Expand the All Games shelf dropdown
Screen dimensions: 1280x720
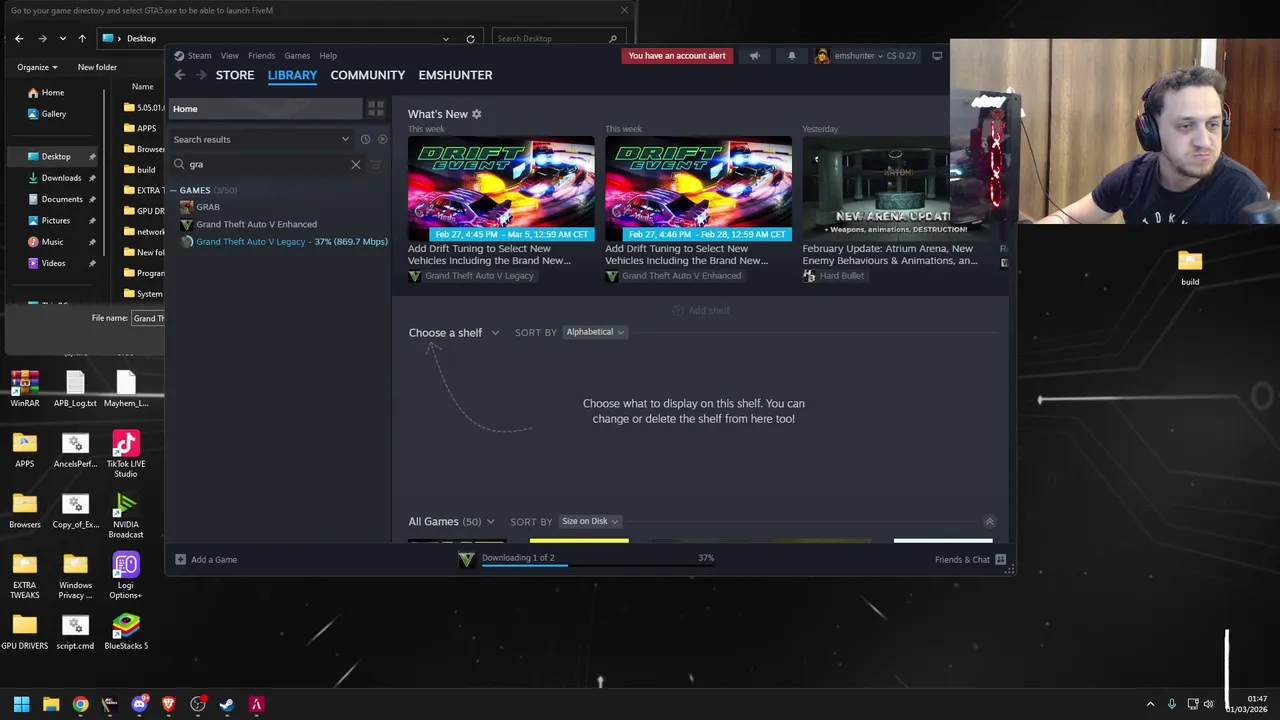coord(451,522)
